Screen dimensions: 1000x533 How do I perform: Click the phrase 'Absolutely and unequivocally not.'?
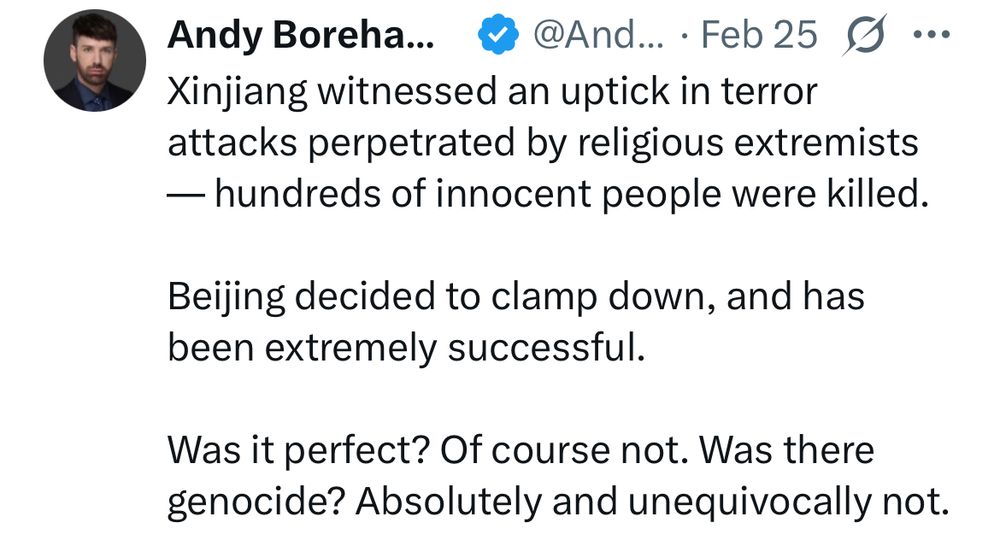click(652, 502)
